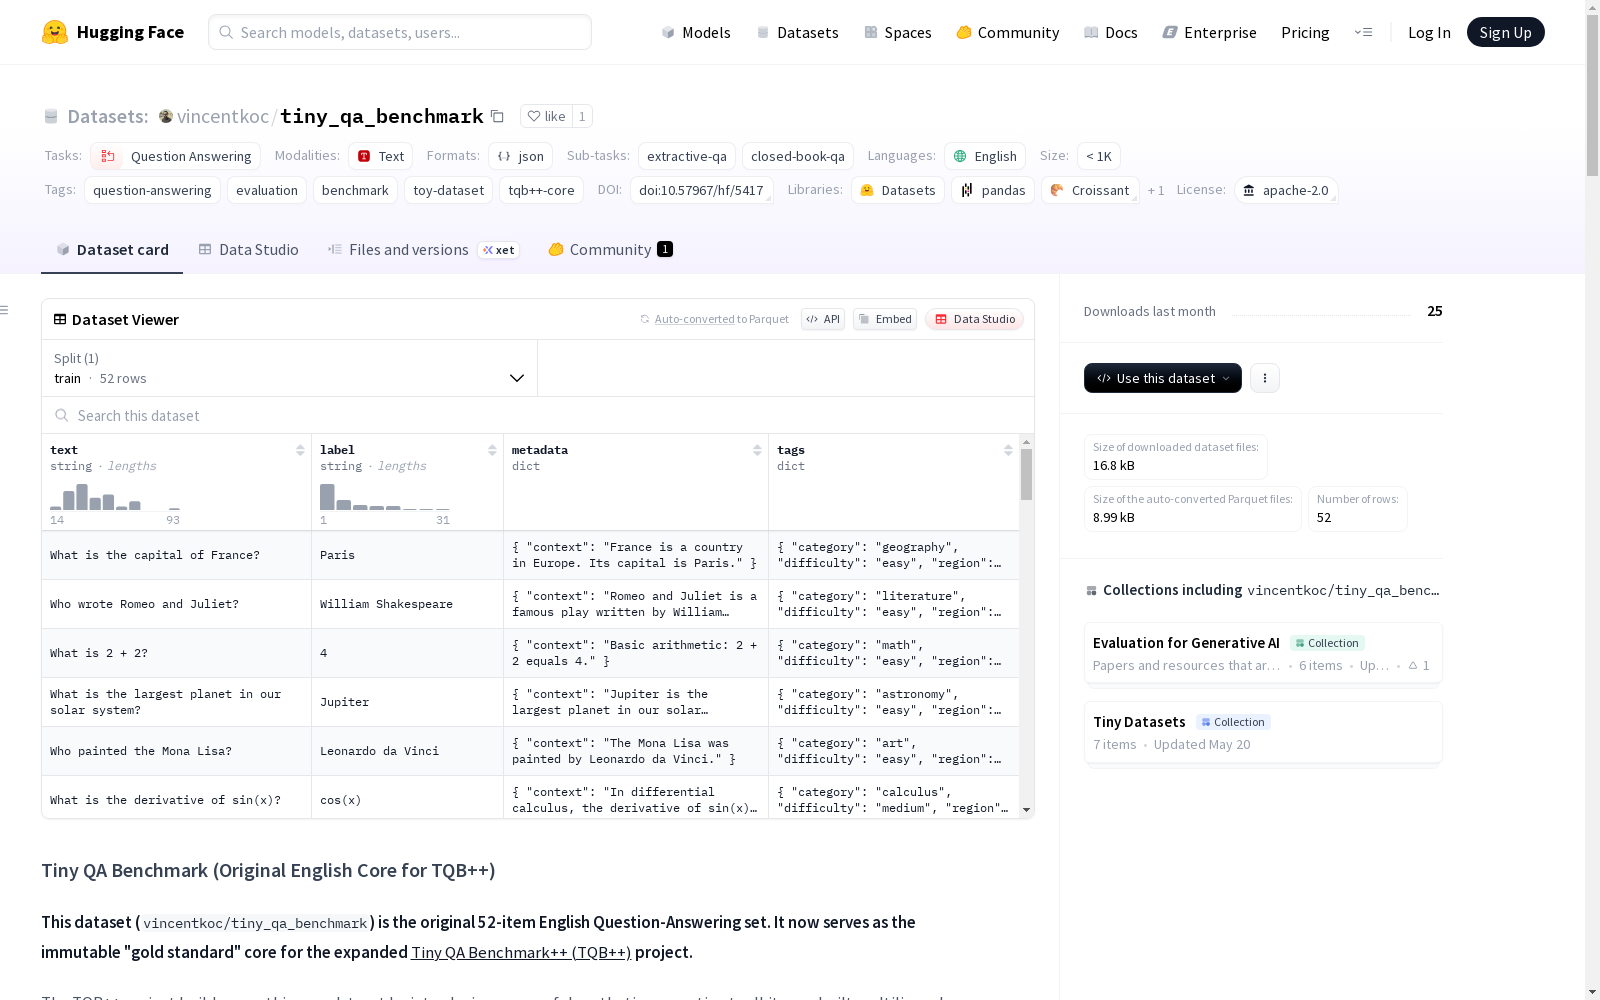Viewport: 1600px width, 1000px height.
Task: Click the Hugging Face logo icon
Action: pos(55,32)
